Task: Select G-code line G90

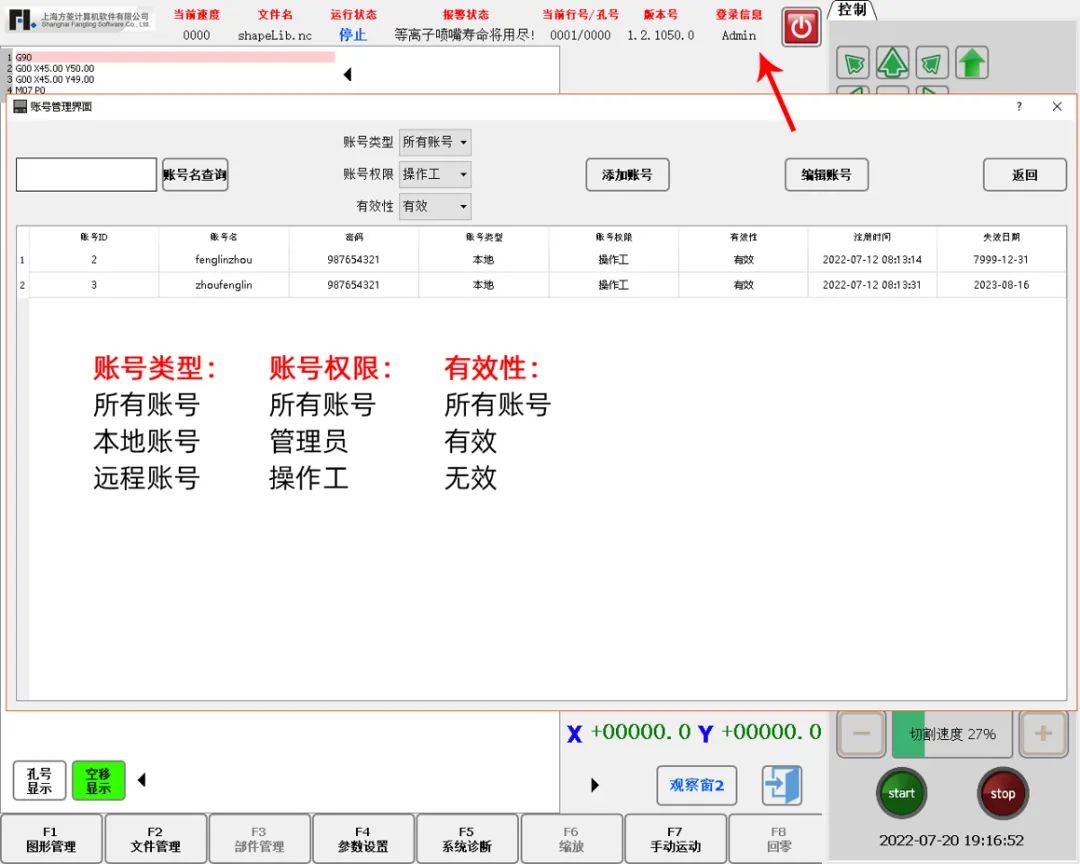Action: point(174,57)
